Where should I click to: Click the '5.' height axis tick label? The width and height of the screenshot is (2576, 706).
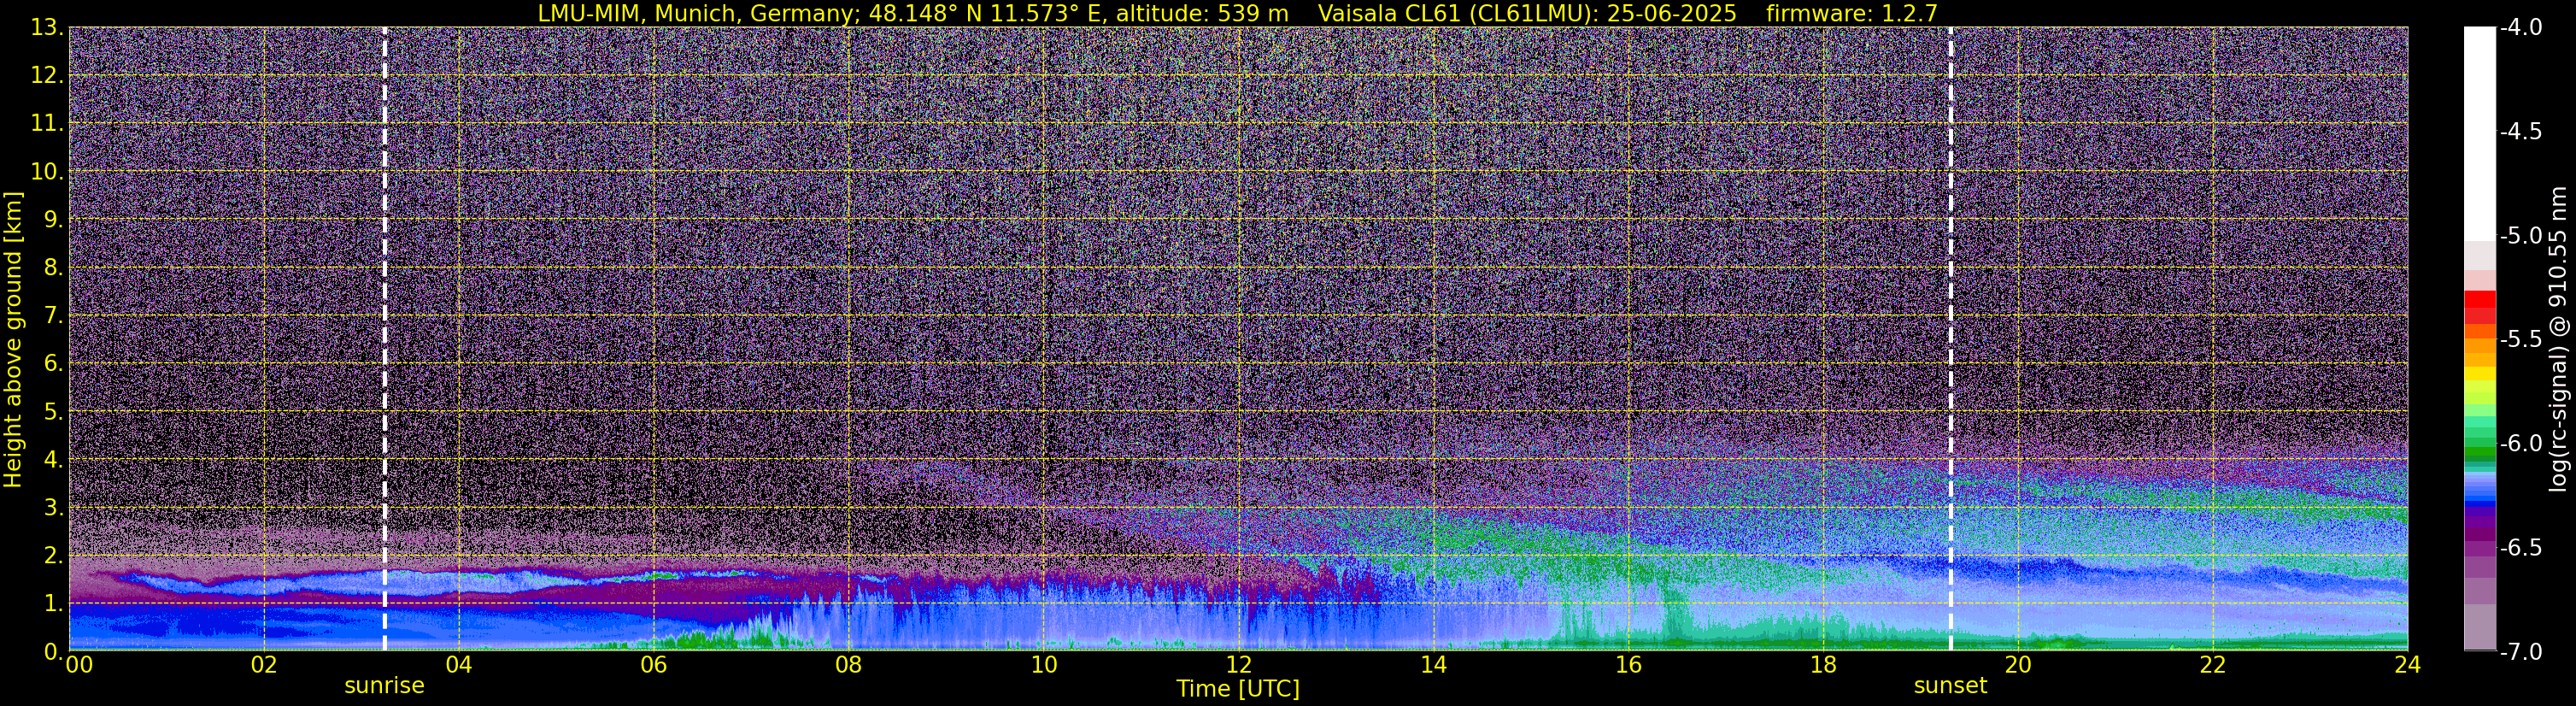[x=54, y=412]
